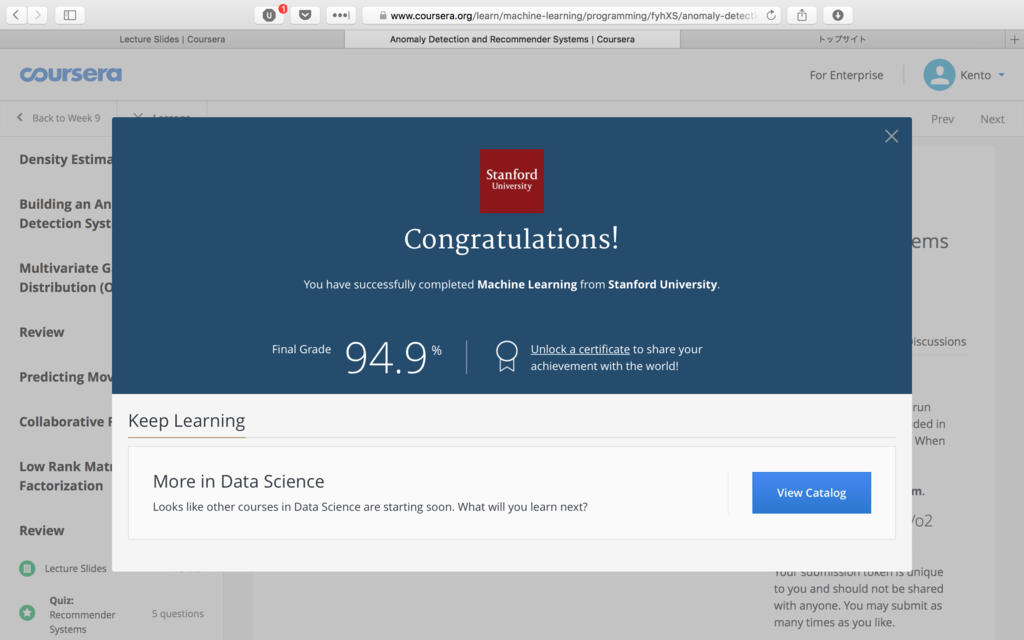Open the Low Rank Matrix Factorization section

click(65, 476)
